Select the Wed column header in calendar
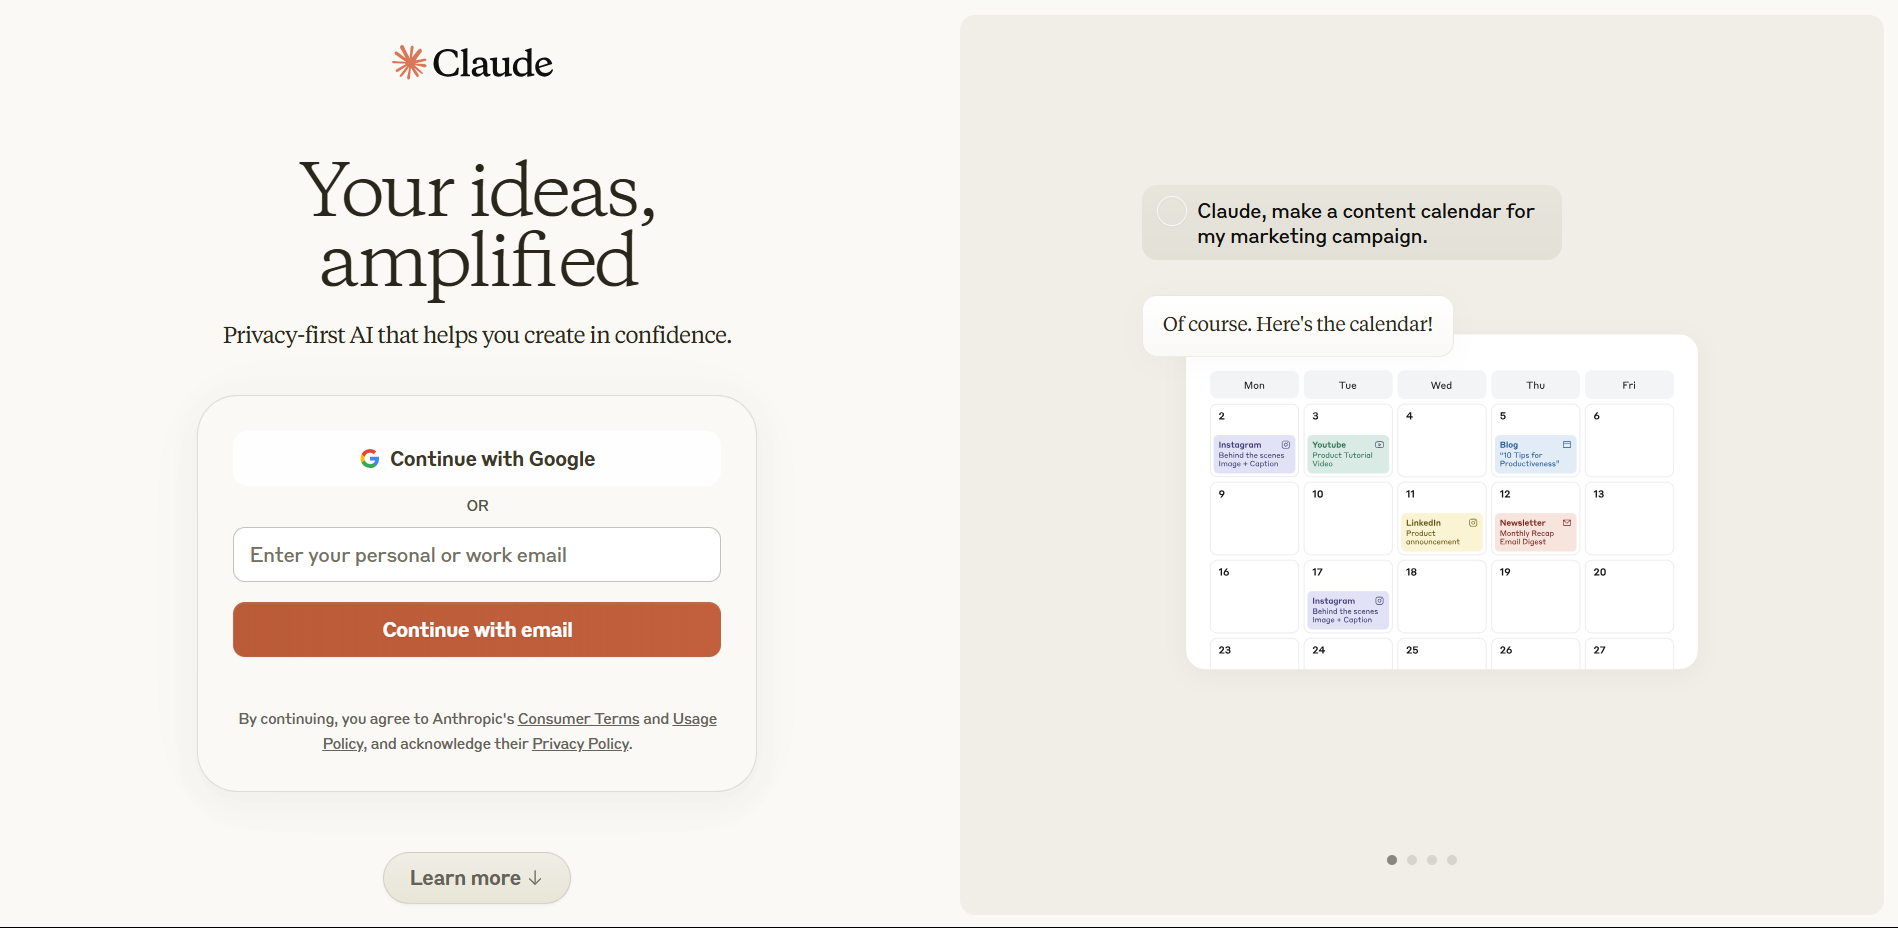 click(x=1441, y=385)
